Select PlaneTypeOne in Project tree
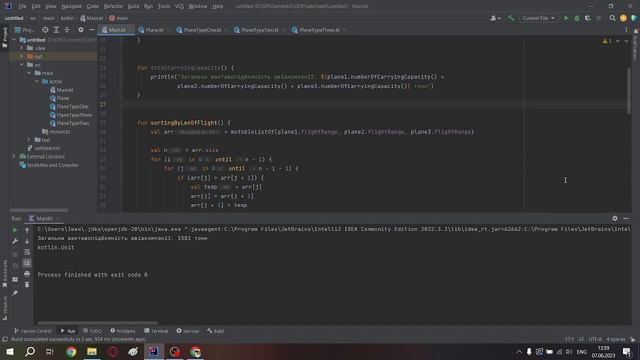 (69, 107)
